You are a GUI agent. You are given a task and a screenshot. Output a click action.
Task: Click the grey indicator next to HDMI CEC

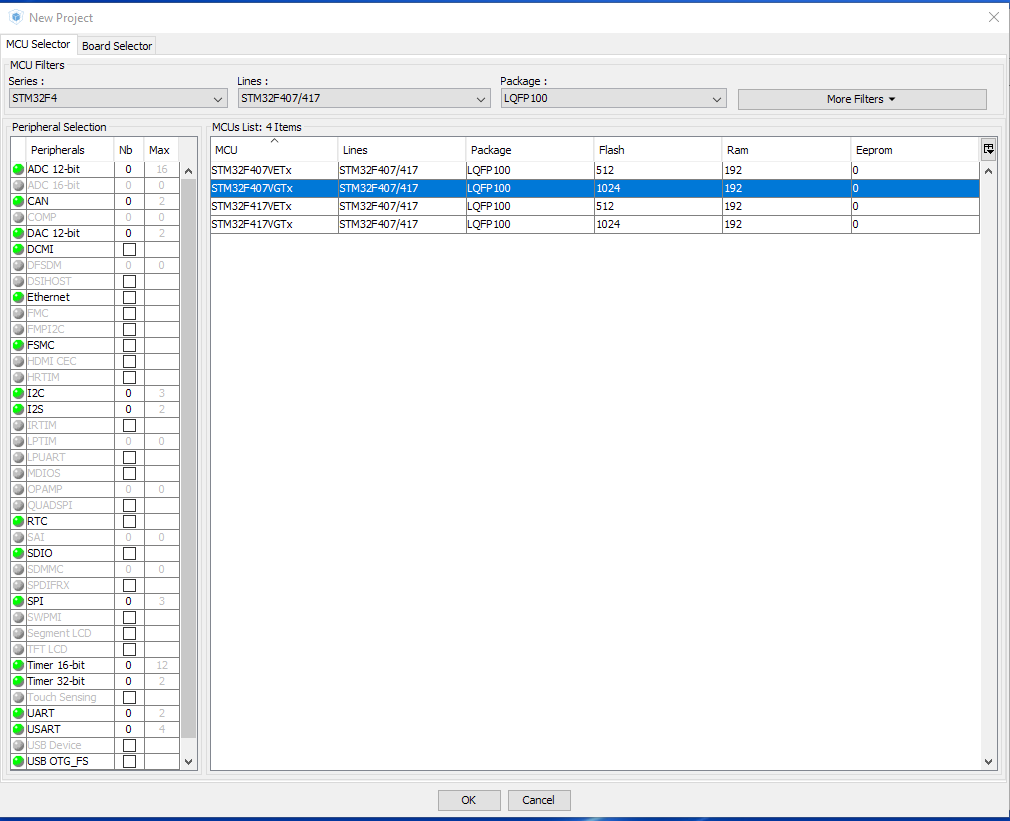click(x=19, y=361)
